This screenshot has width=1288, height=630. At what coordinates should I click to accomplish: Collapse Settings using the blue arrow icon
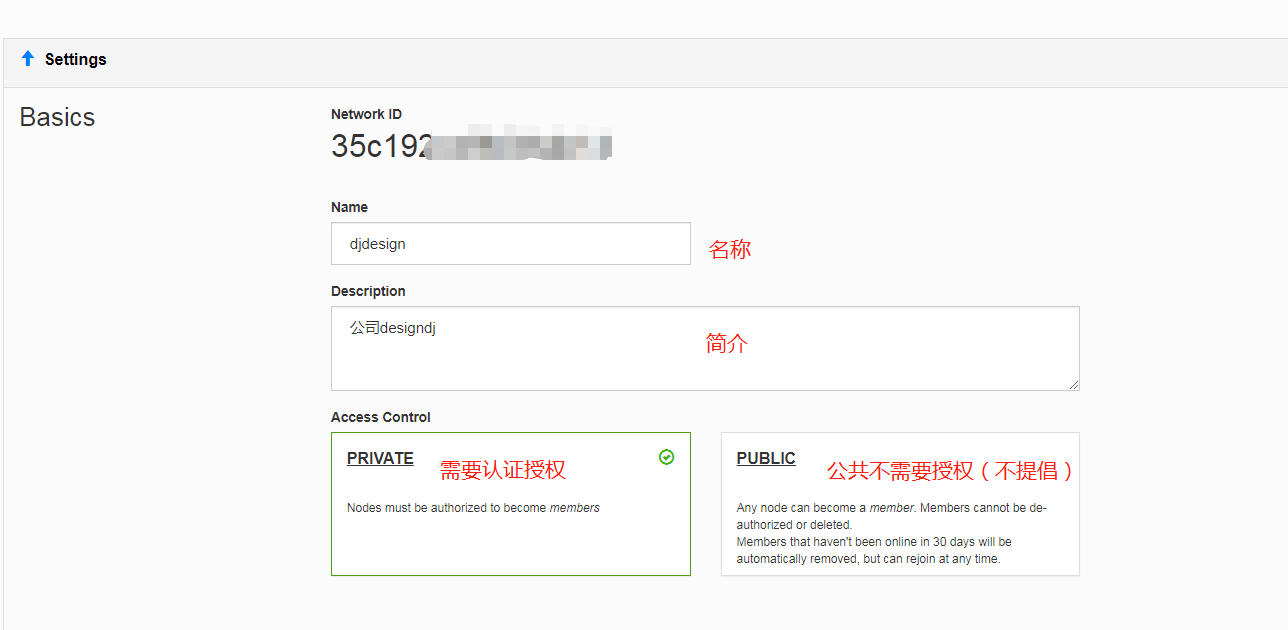[x=27, y=59]
